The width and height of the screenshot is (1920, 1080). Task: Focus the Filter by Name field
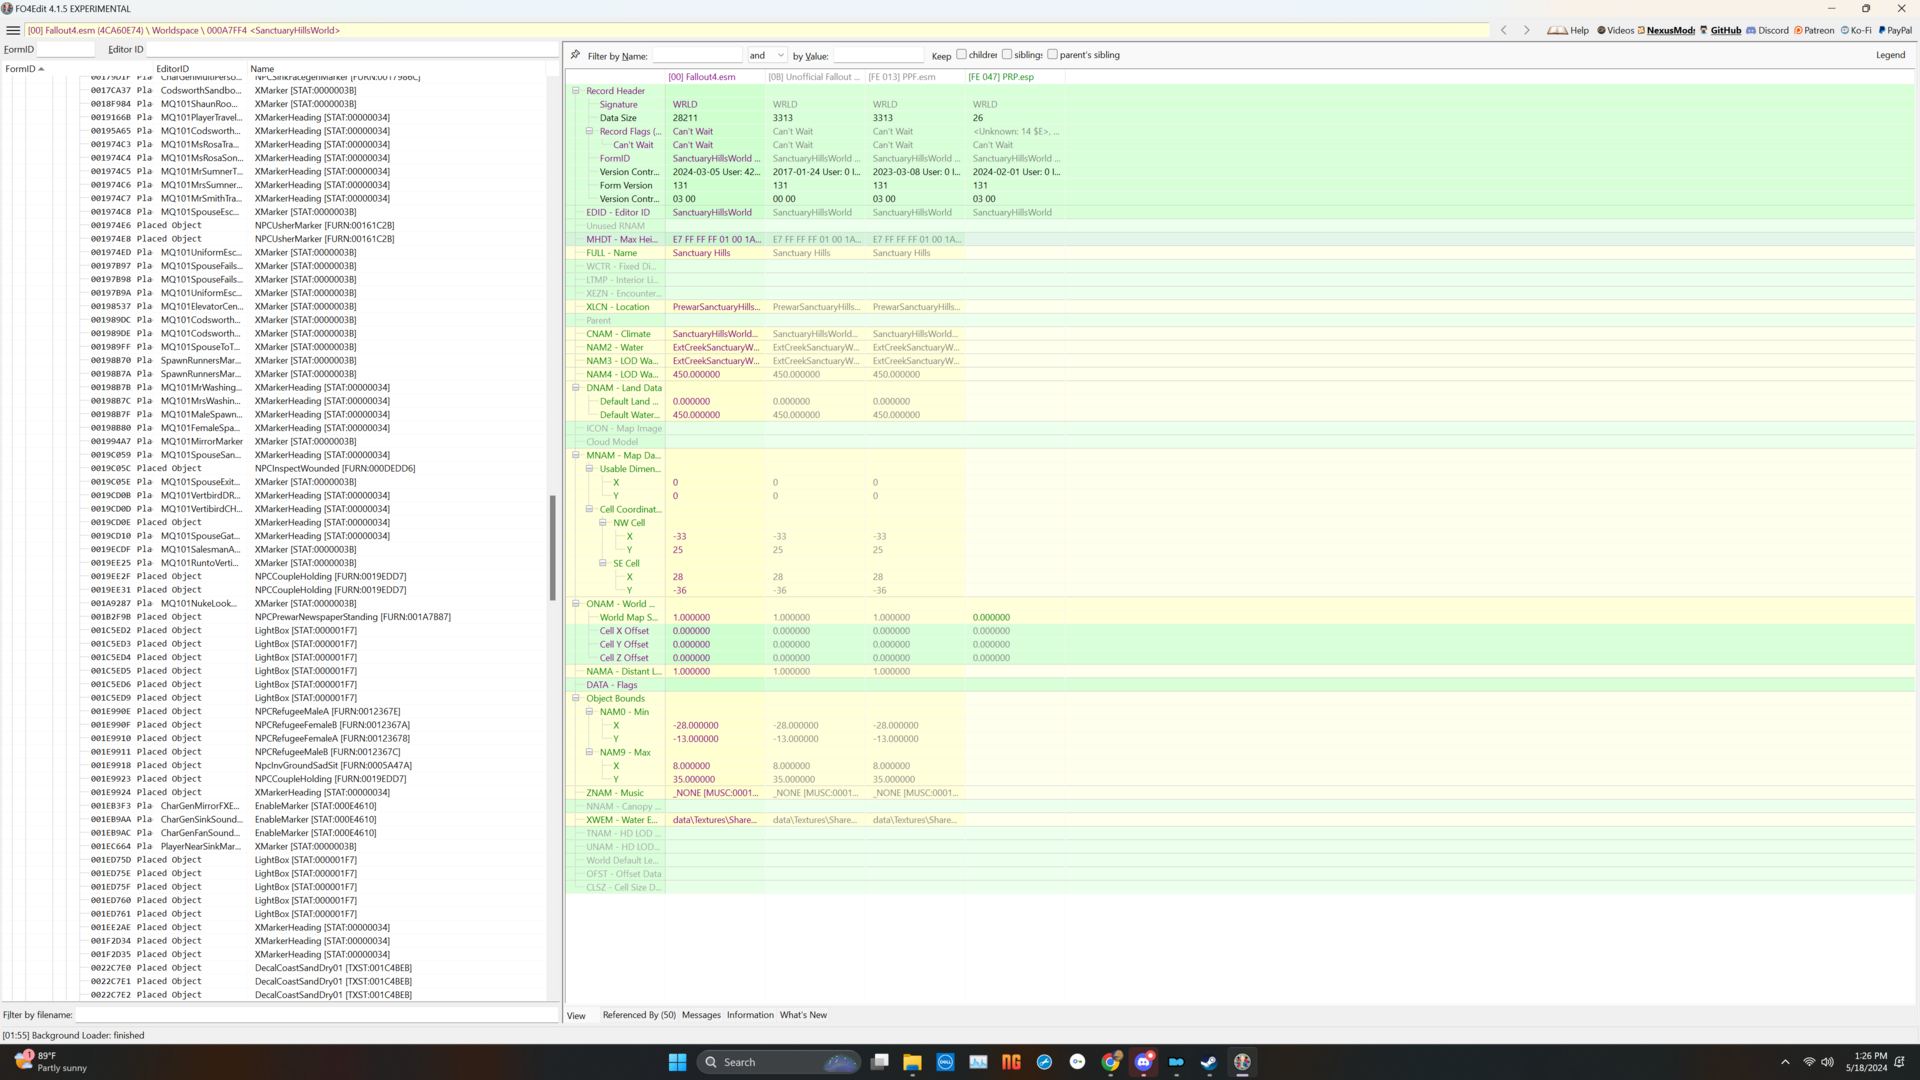pyautogui.click(x=697, y=55)
